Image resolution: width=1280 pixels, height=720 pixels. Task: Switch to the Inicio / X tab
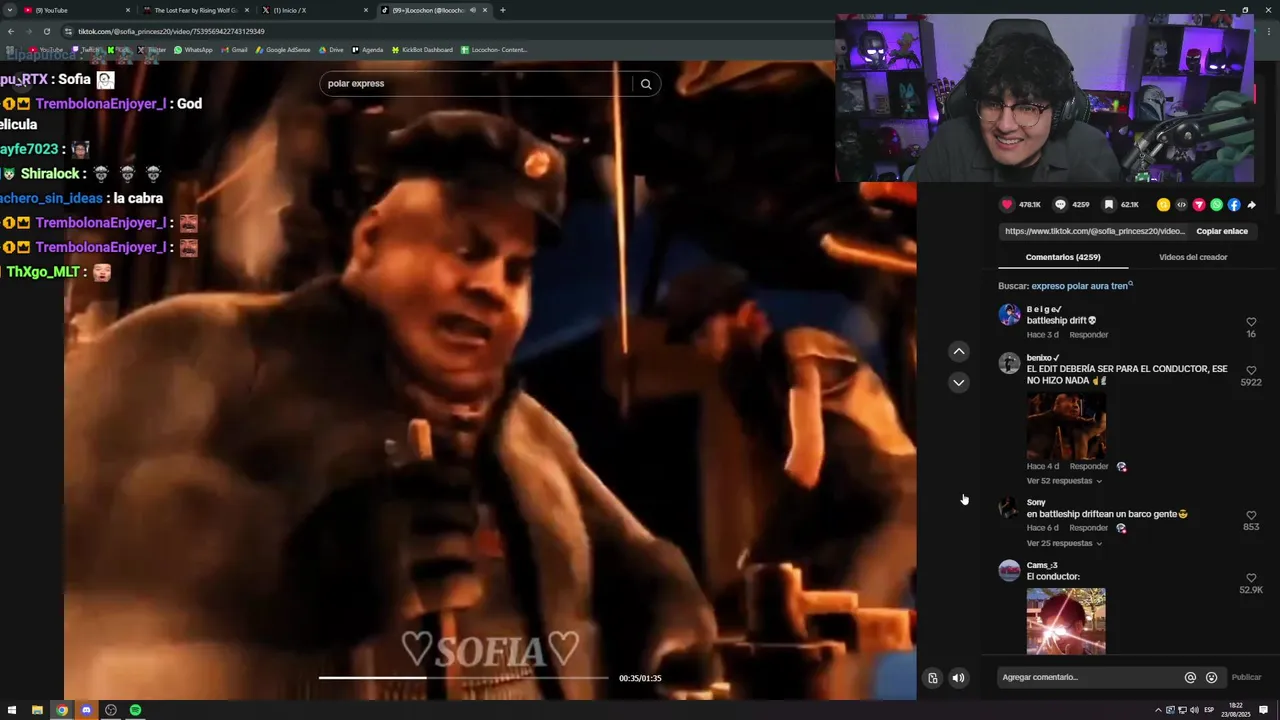(x=315, y=10)
